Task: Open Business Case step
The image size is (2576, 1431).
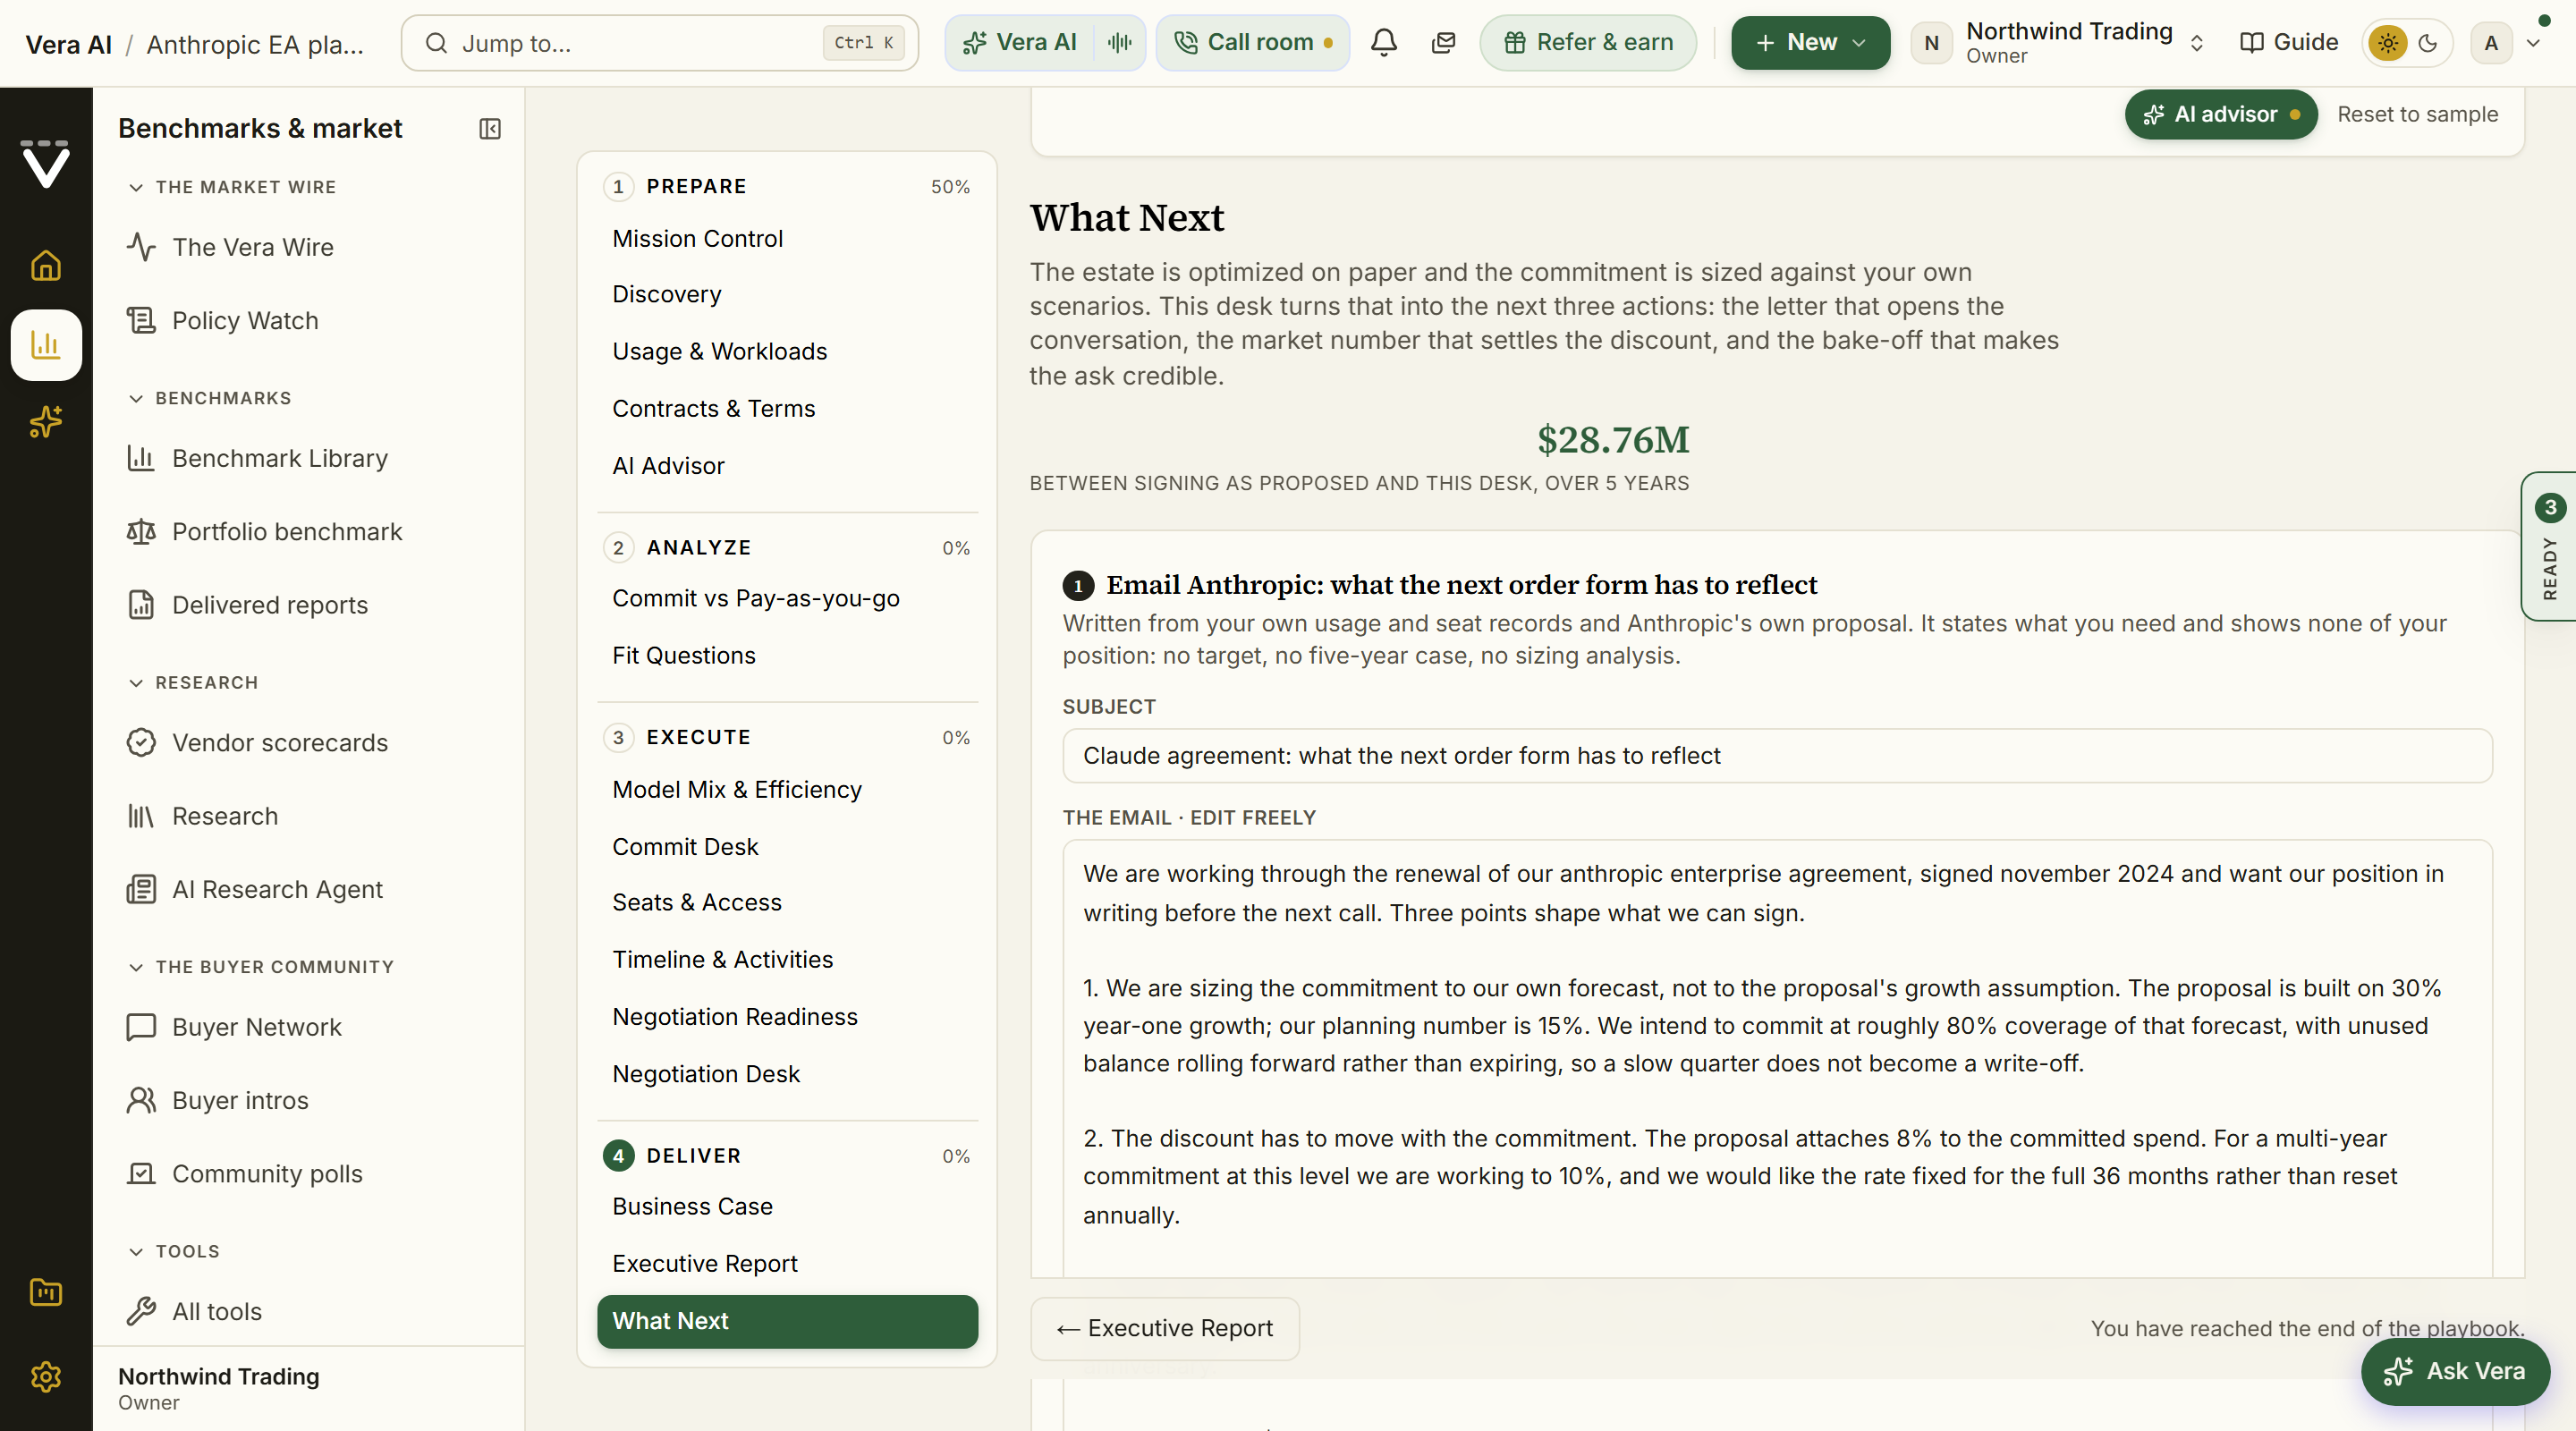Action: pos(787,1206)
